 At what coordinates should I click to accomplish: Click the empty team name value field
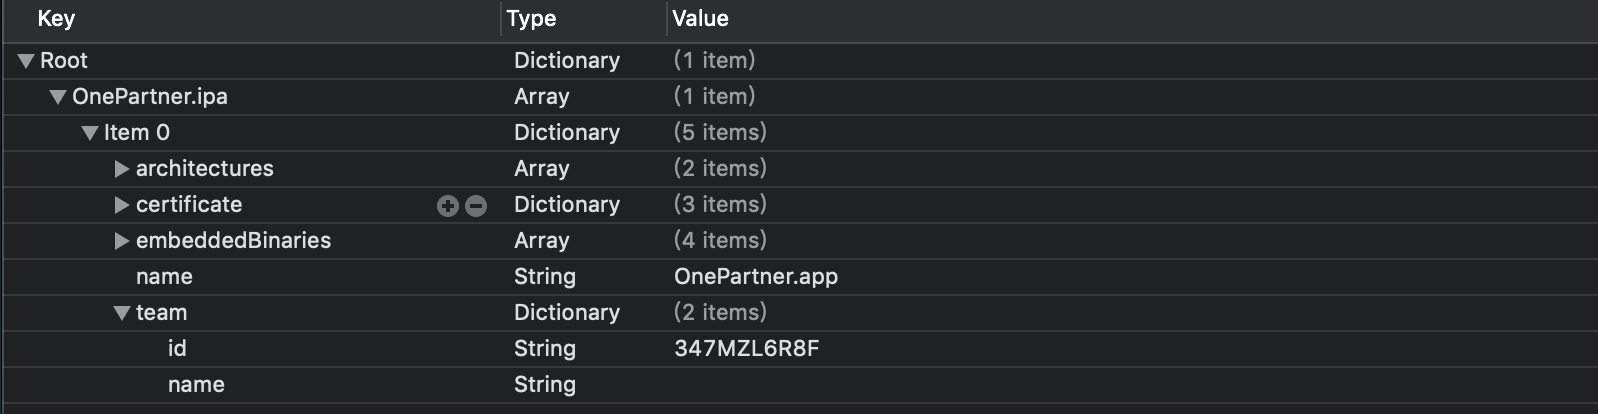[x=900, y=385]
